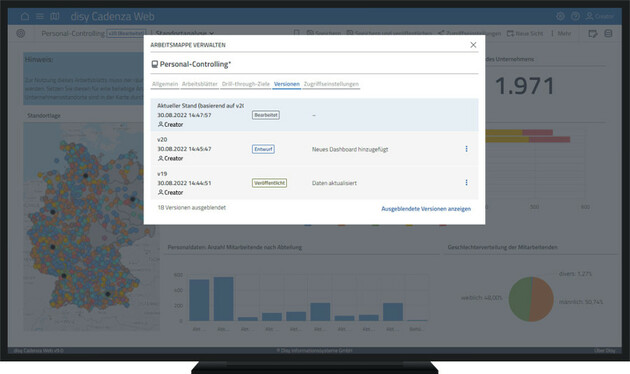Switch to the Allgemein tab
630x374 pixels.
[165, 84]
